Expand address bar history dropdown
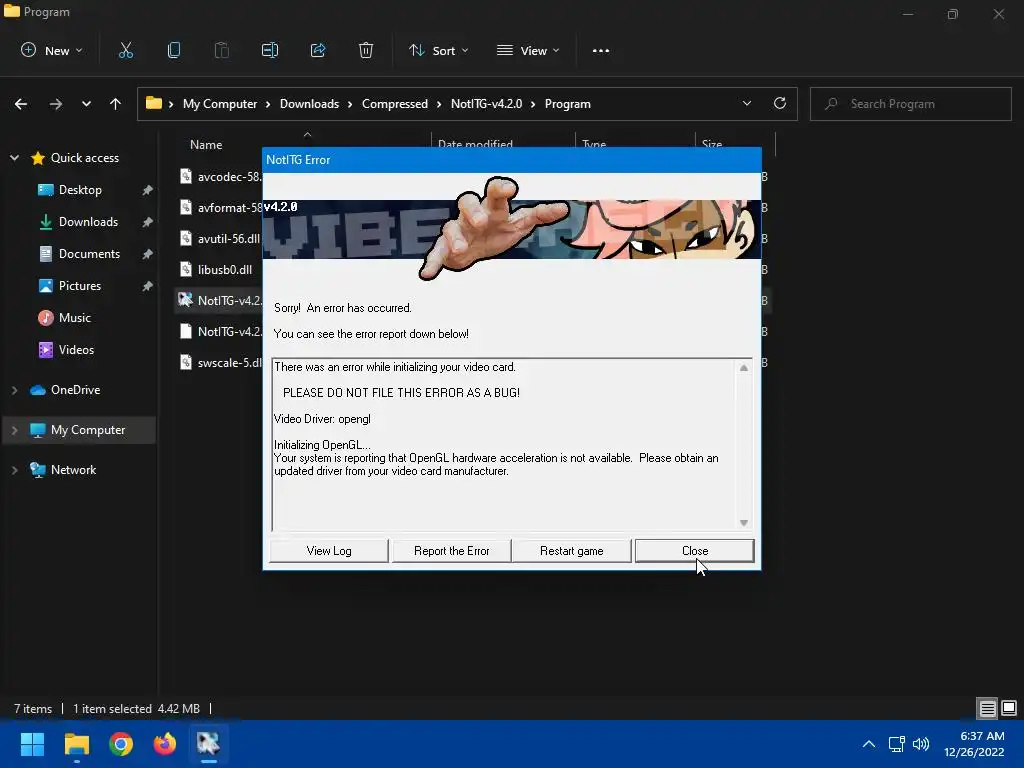1024x768 pixels. tap(747, 103)
